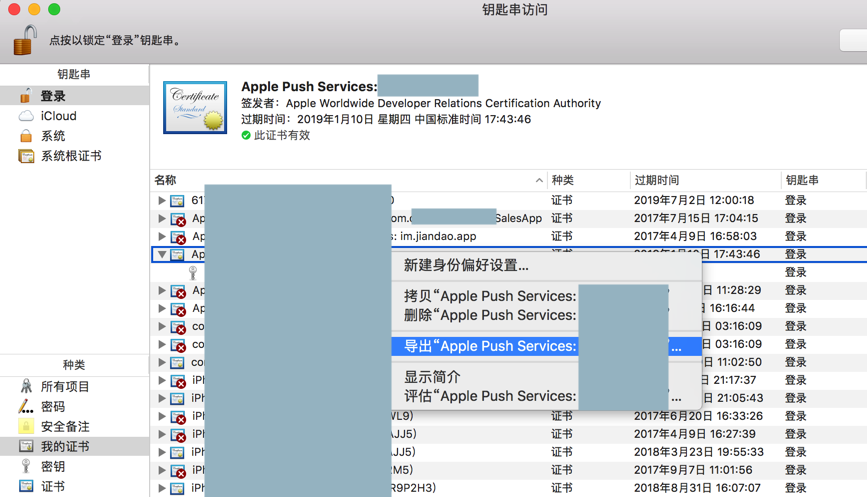Show 所有项目 category
The image size is (867, 497).
74,386
